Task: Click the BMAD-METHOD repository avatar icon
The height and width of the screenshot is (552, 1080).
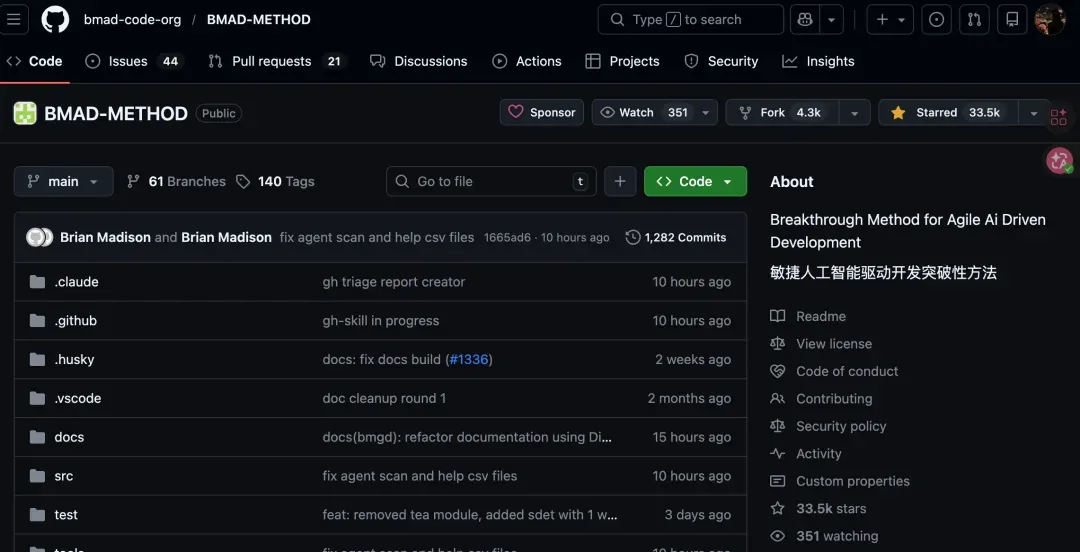Action: 25,113
